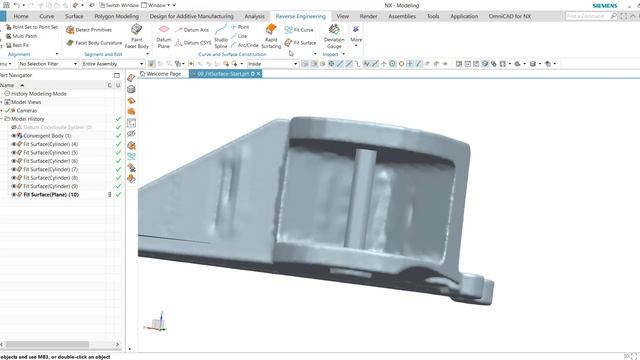The image size is (640, 360).
Task: Click the Undo arrow in title bar
Action: (x=17, y=5)
